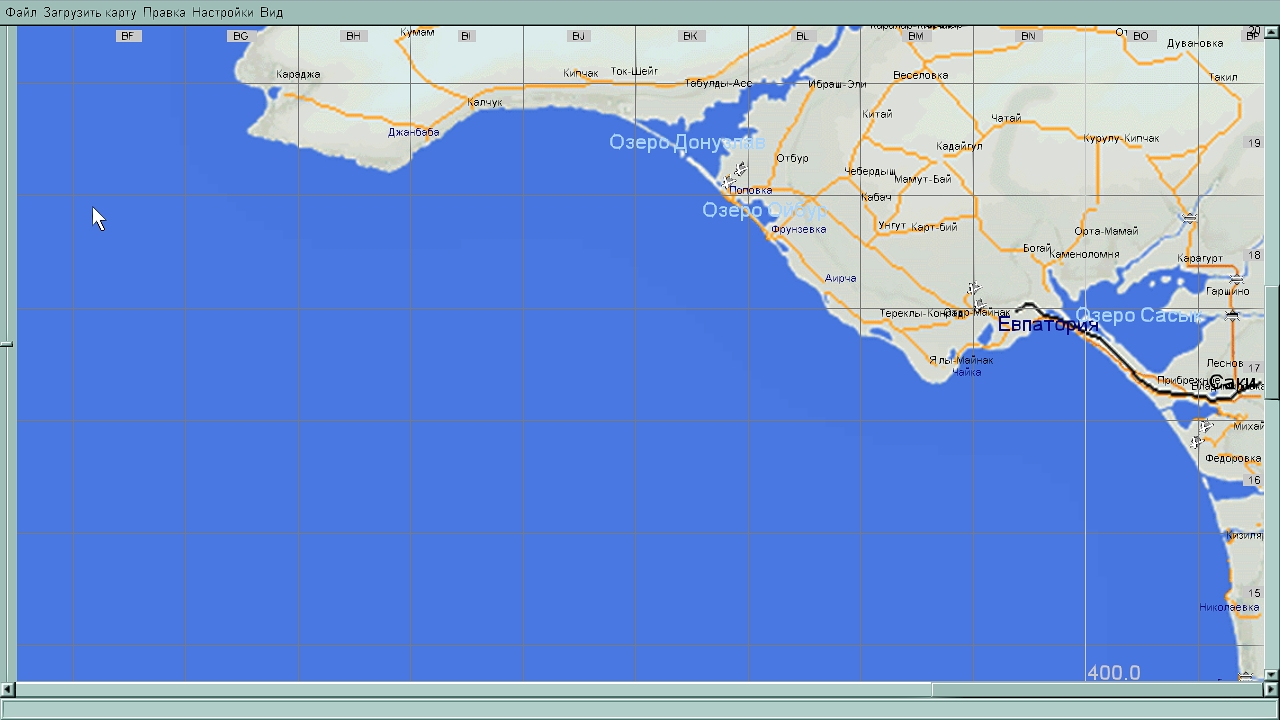
Task: Click the Курулу-Кипчак label
Action: coord(1121,138)
